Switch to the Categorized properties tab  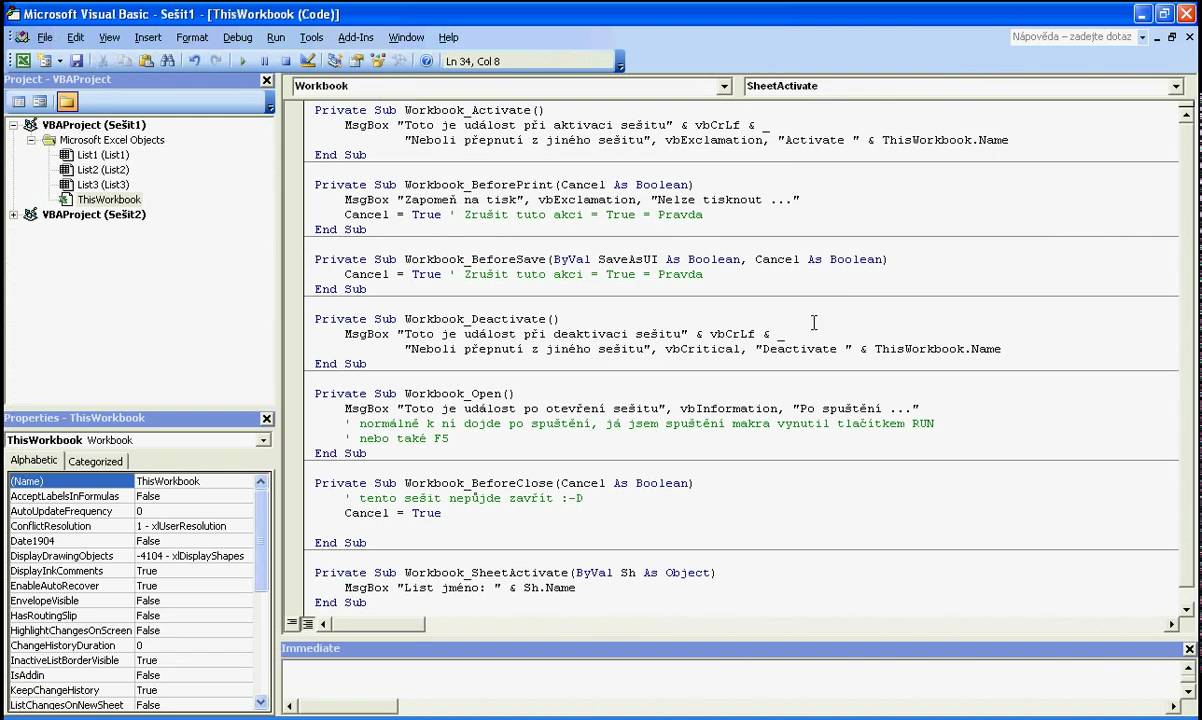click(95, 461)
